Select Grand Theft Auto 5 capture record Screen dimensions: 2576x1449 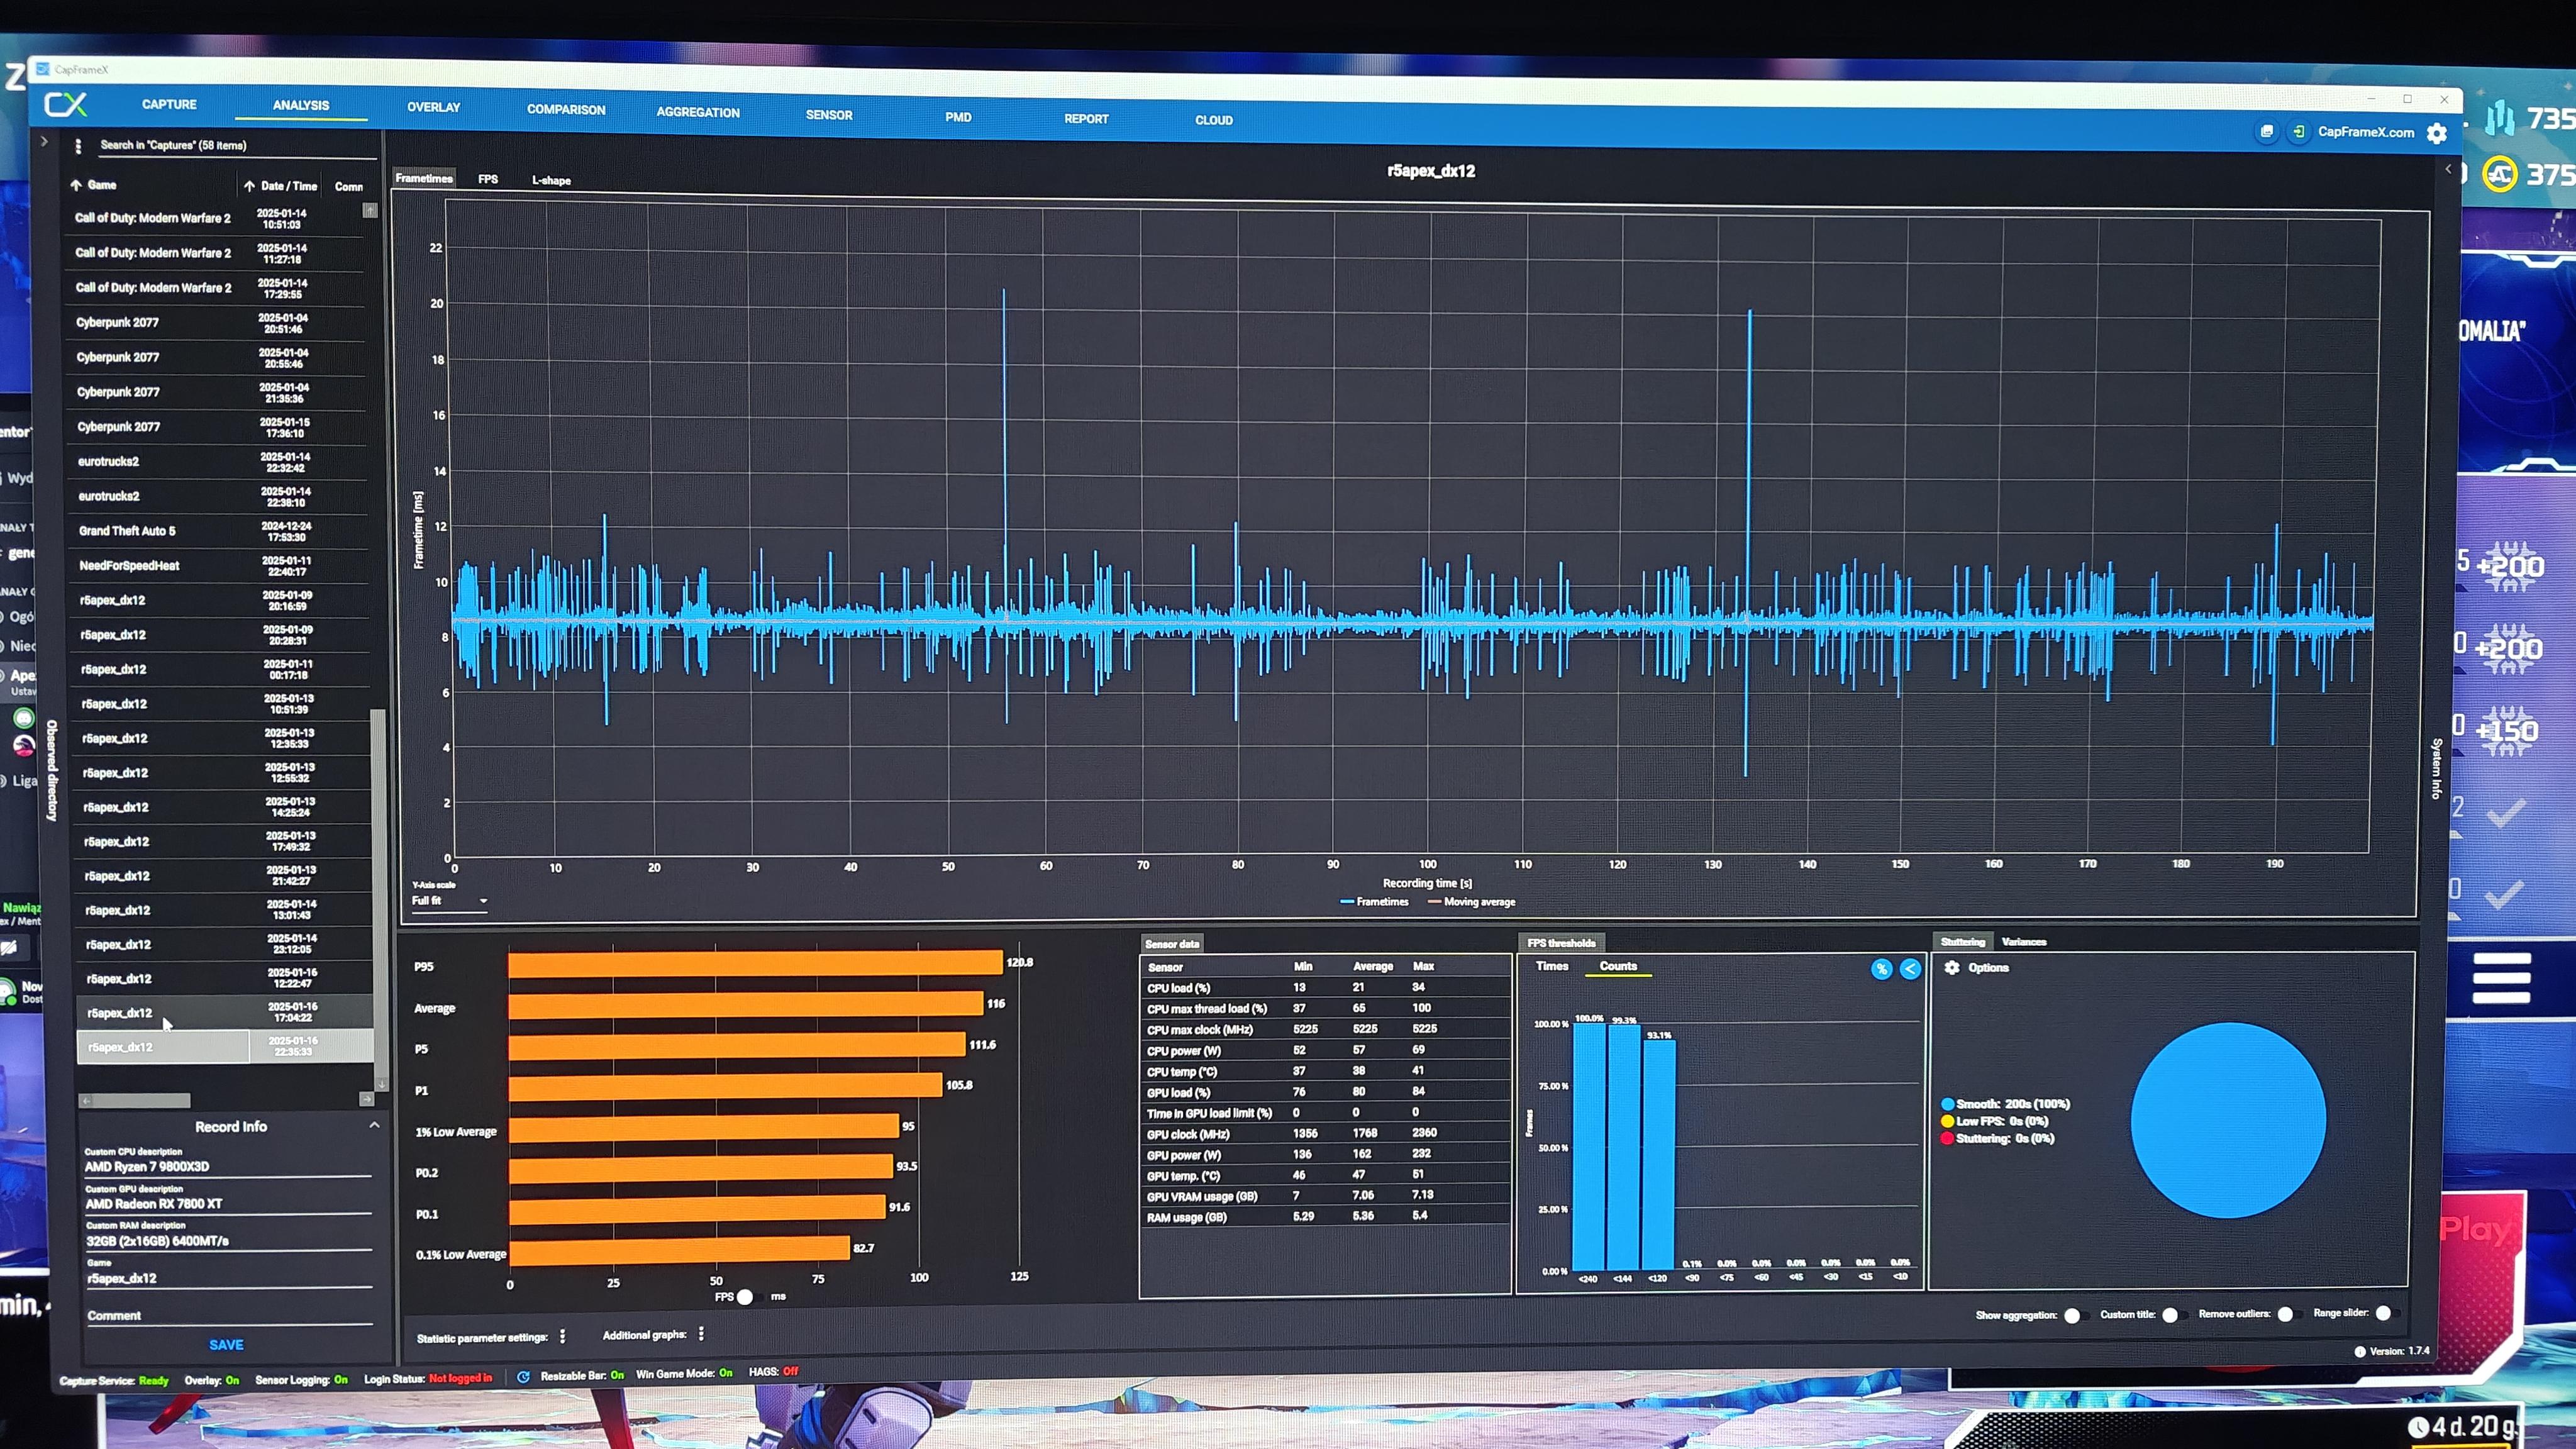pyautogui.click(x=127, y=531)
